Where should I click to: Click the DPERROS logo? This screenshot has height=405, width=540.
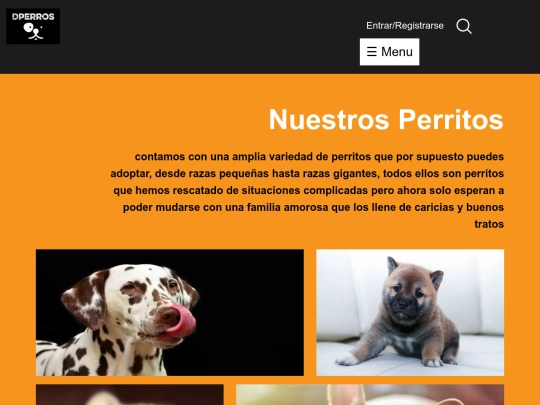[33, 26]
